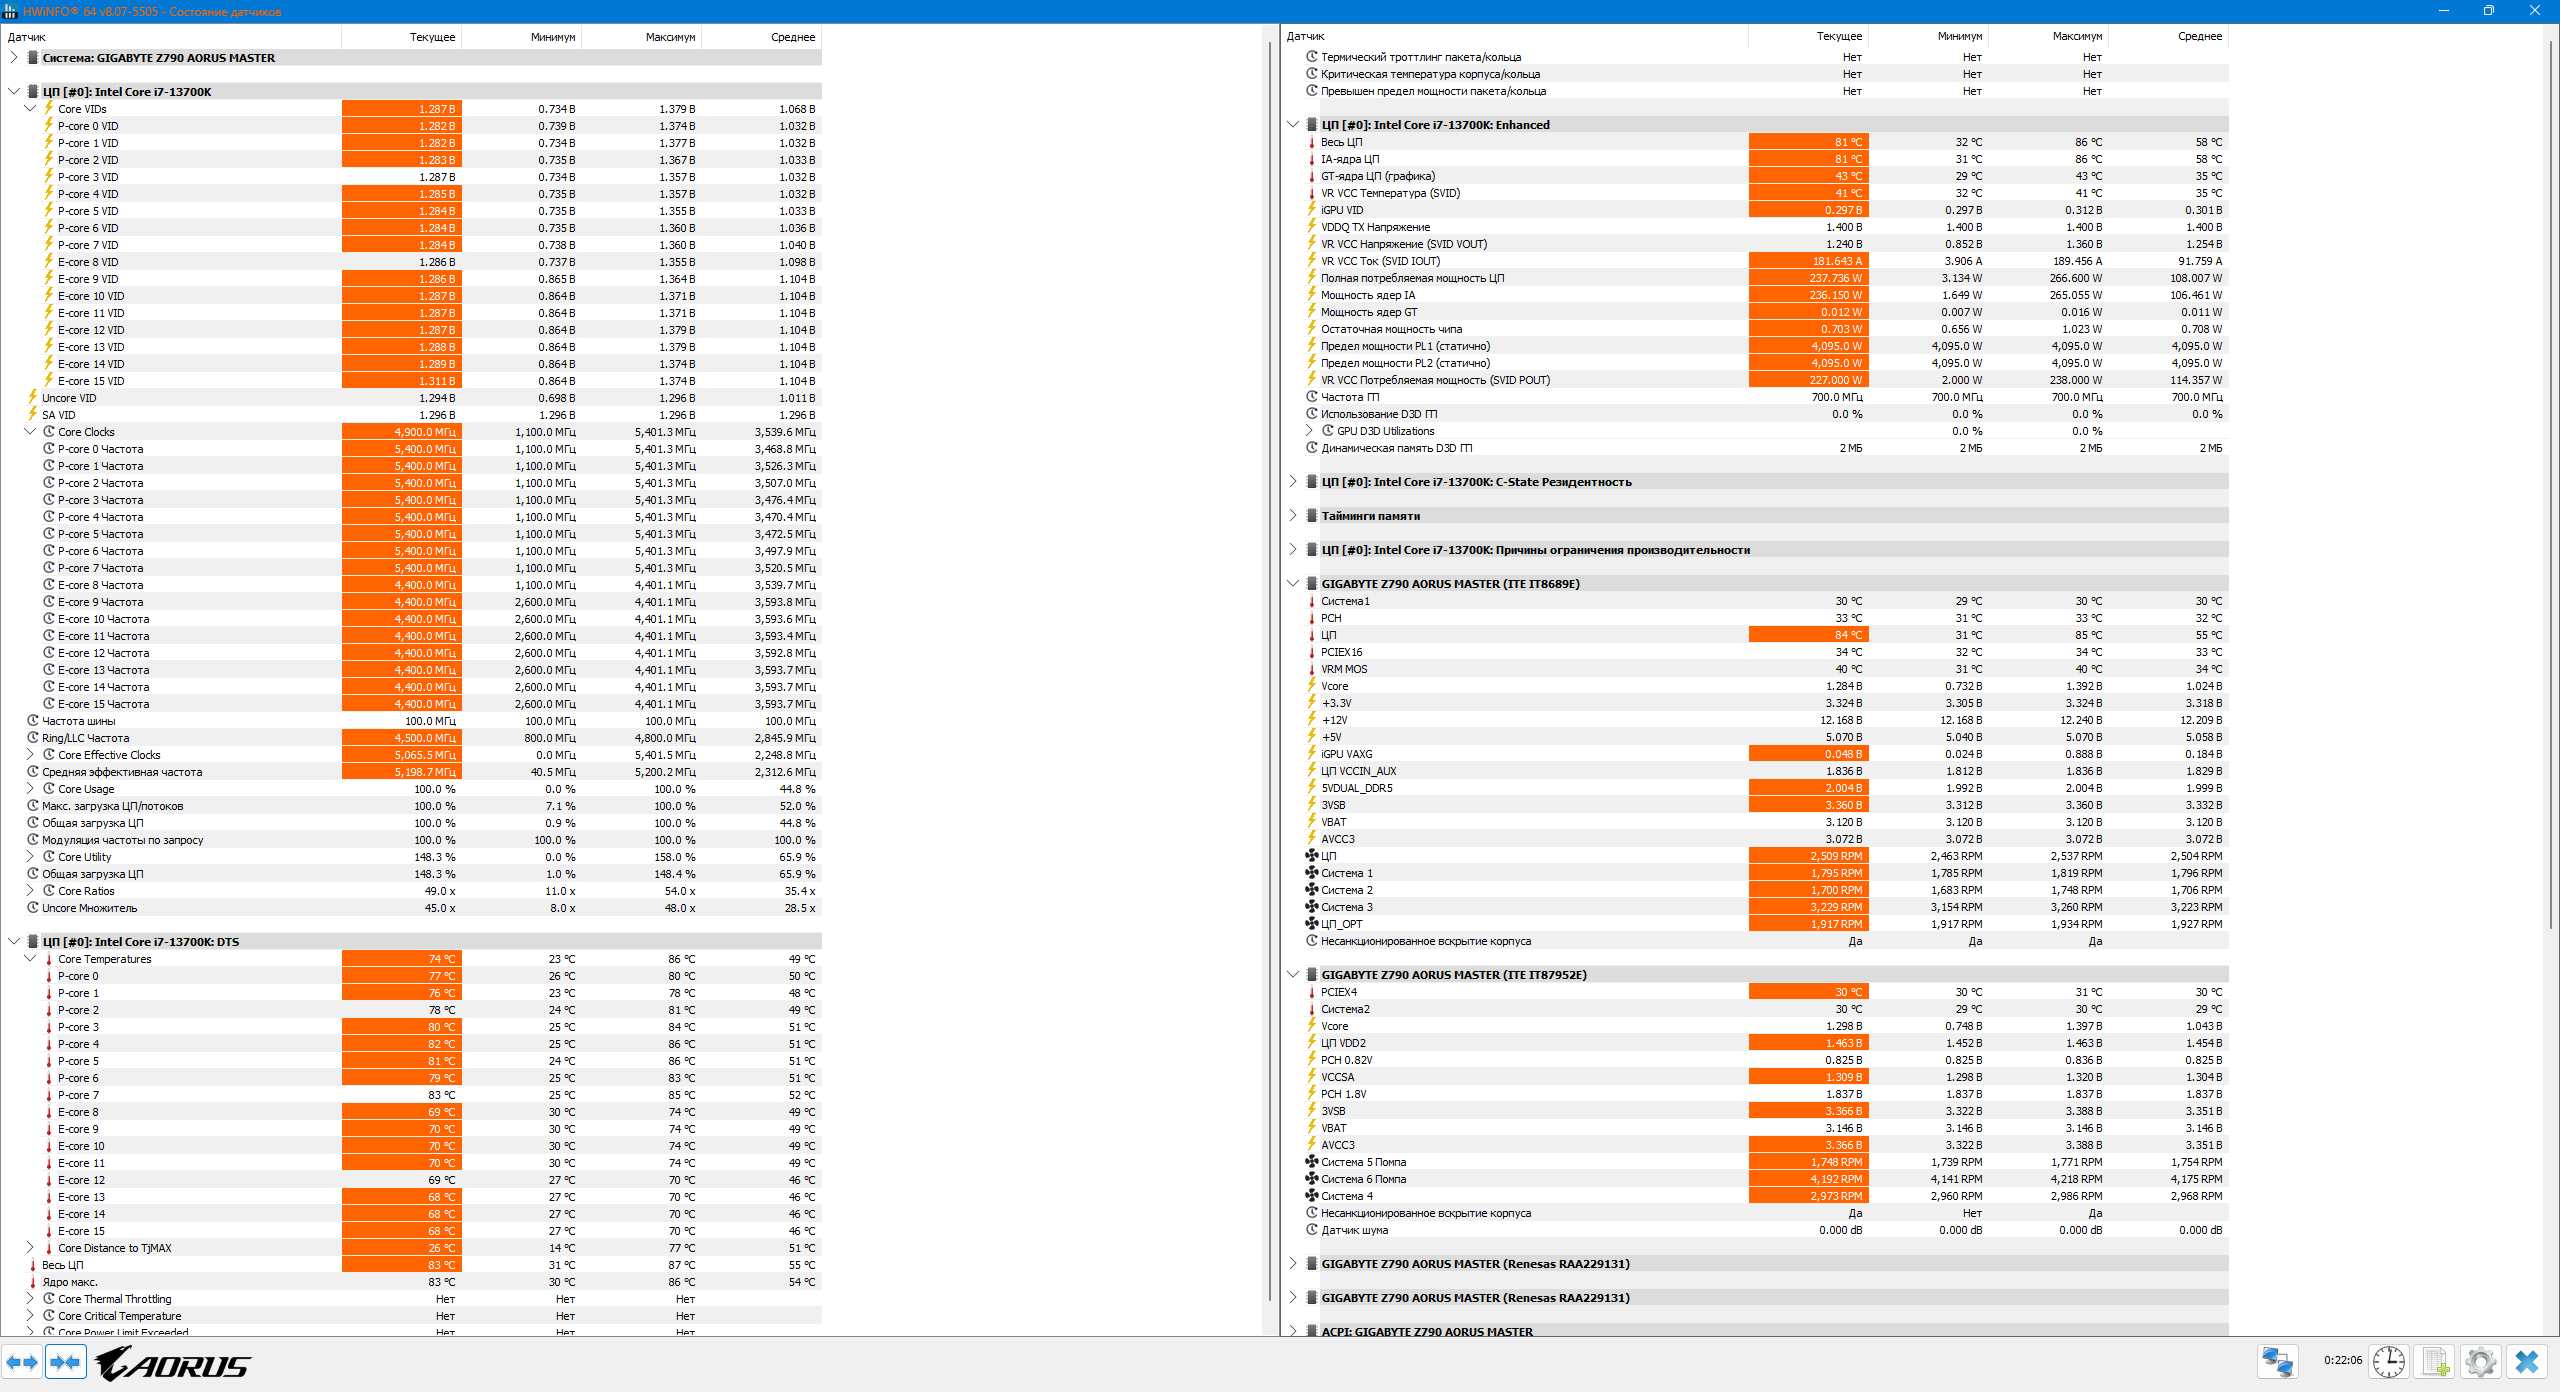
Task: Expand the GPU D3D Utilizations node
Action: [x=1309, y=431]
